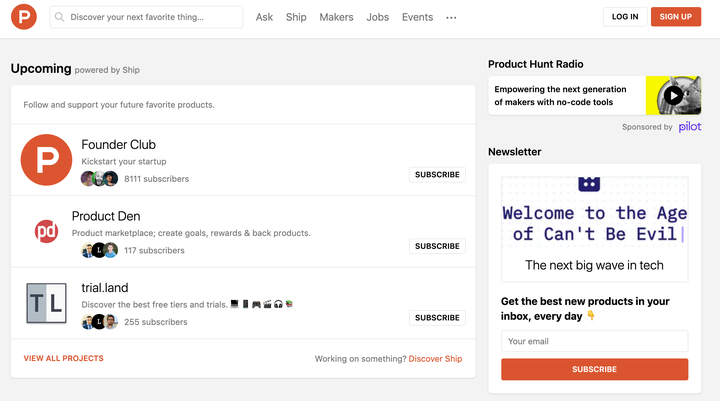Click the search magnifier icon
The image size is (720, 401).
click(x=59, y=17)
